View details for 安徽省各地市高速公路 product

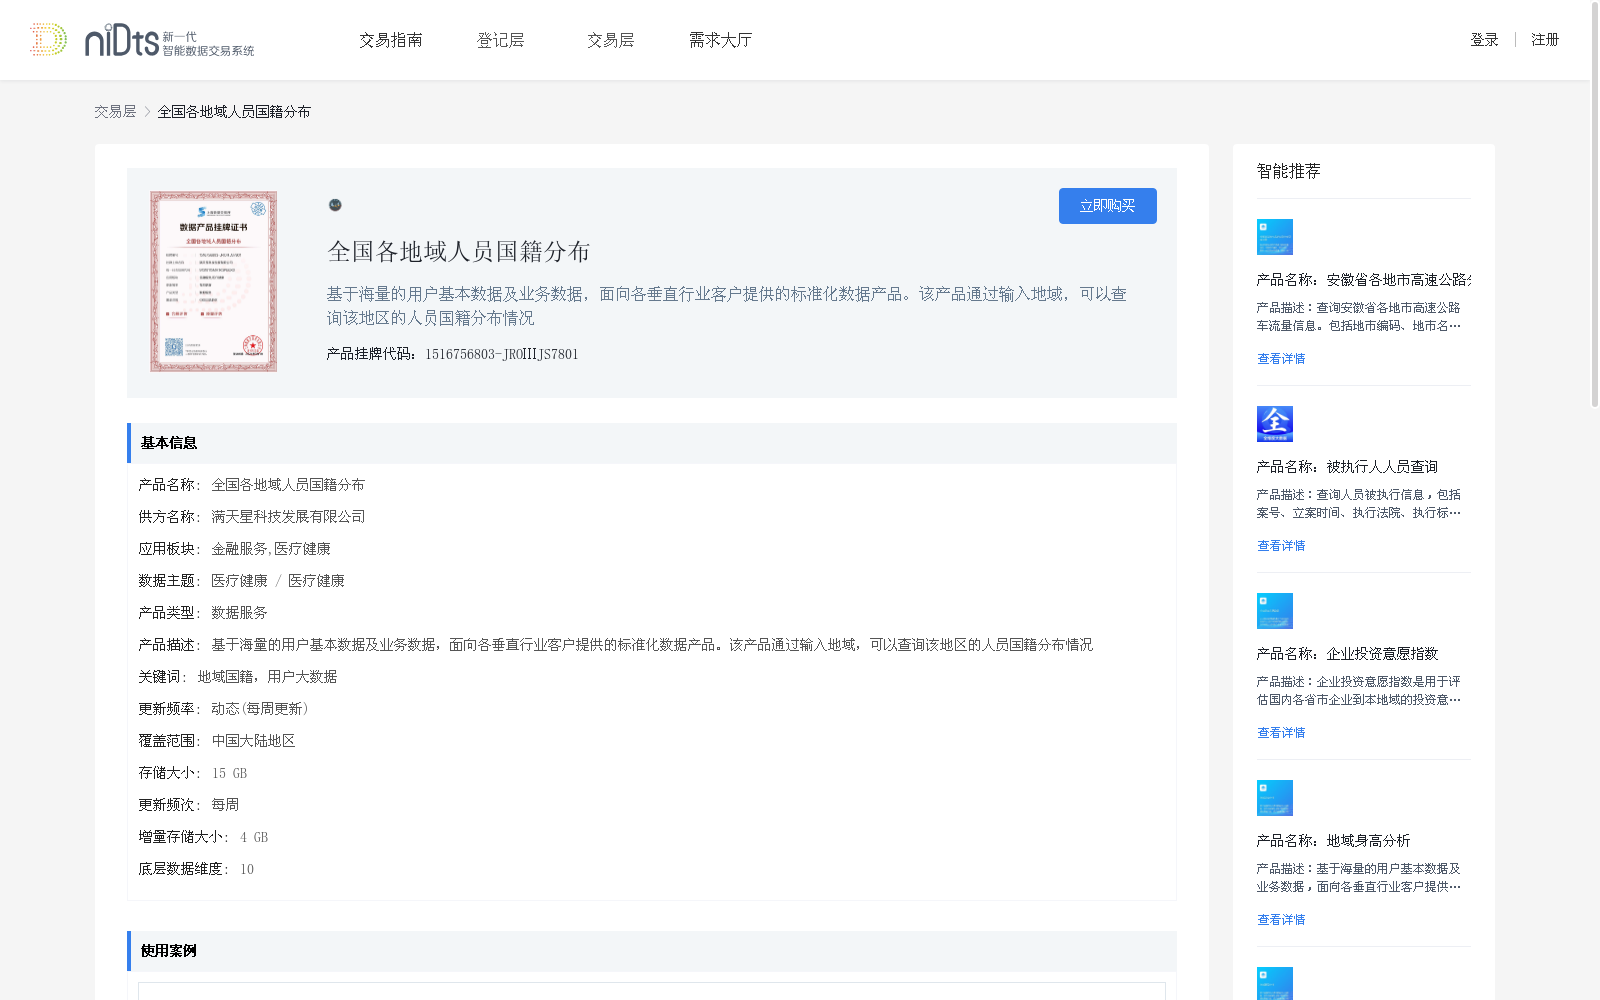[x=1281, y=359]
